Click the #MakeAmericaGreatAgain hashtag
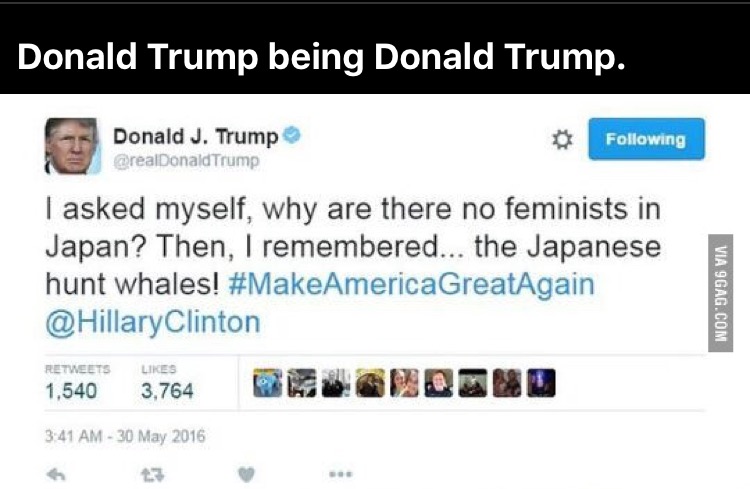This screenshot has width=750, height=489. point(412,284)
